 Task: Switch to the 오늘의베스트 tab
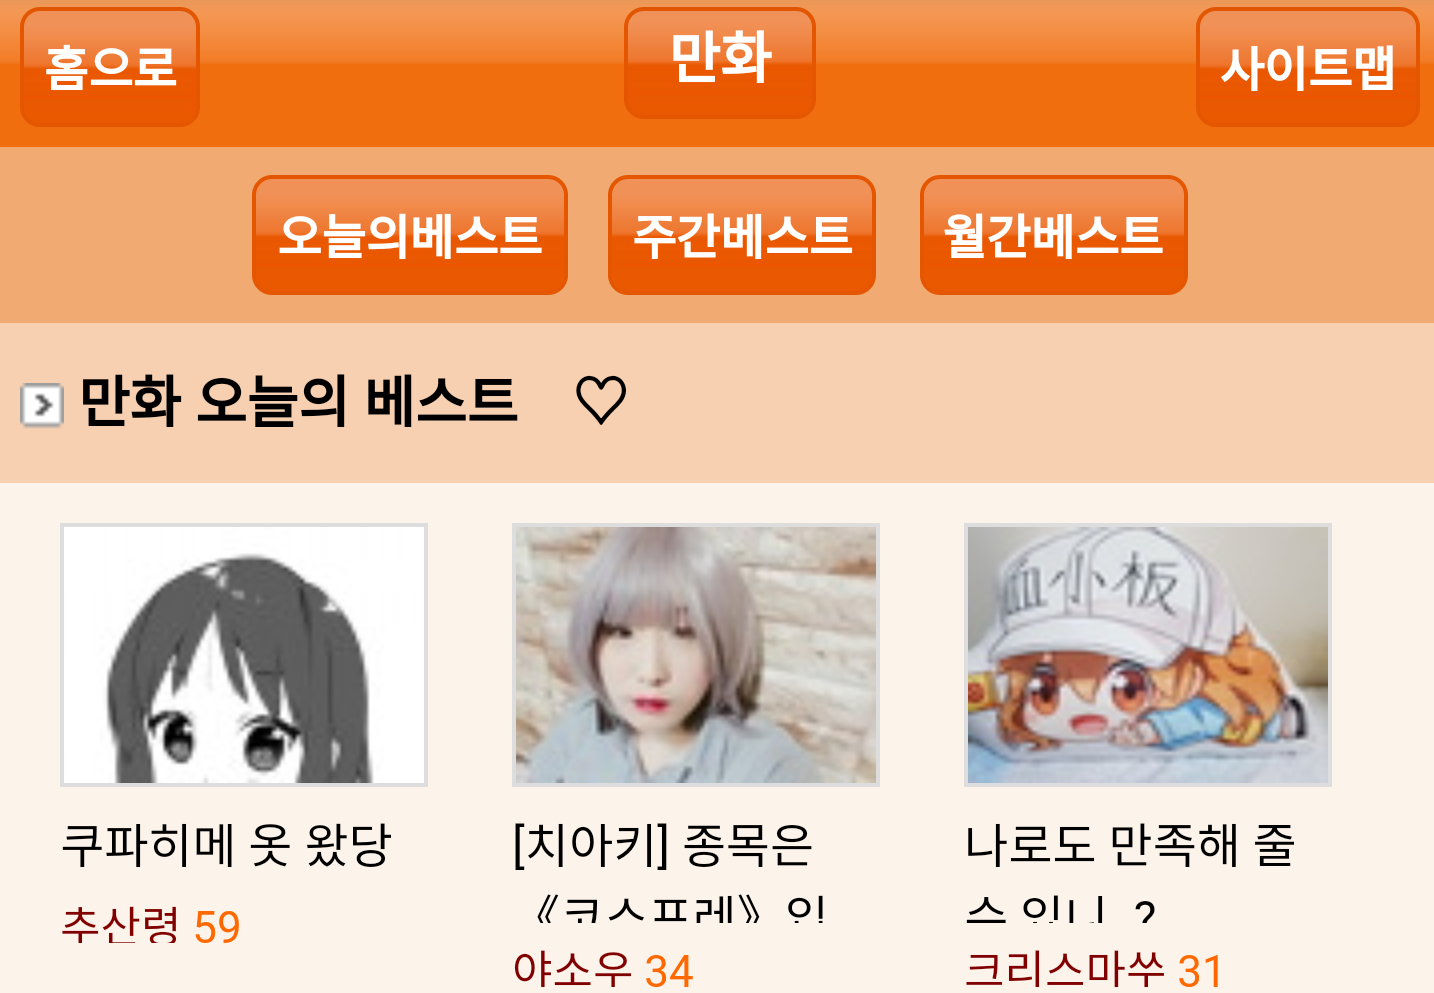pyautogui.click(x=410, y=235)
